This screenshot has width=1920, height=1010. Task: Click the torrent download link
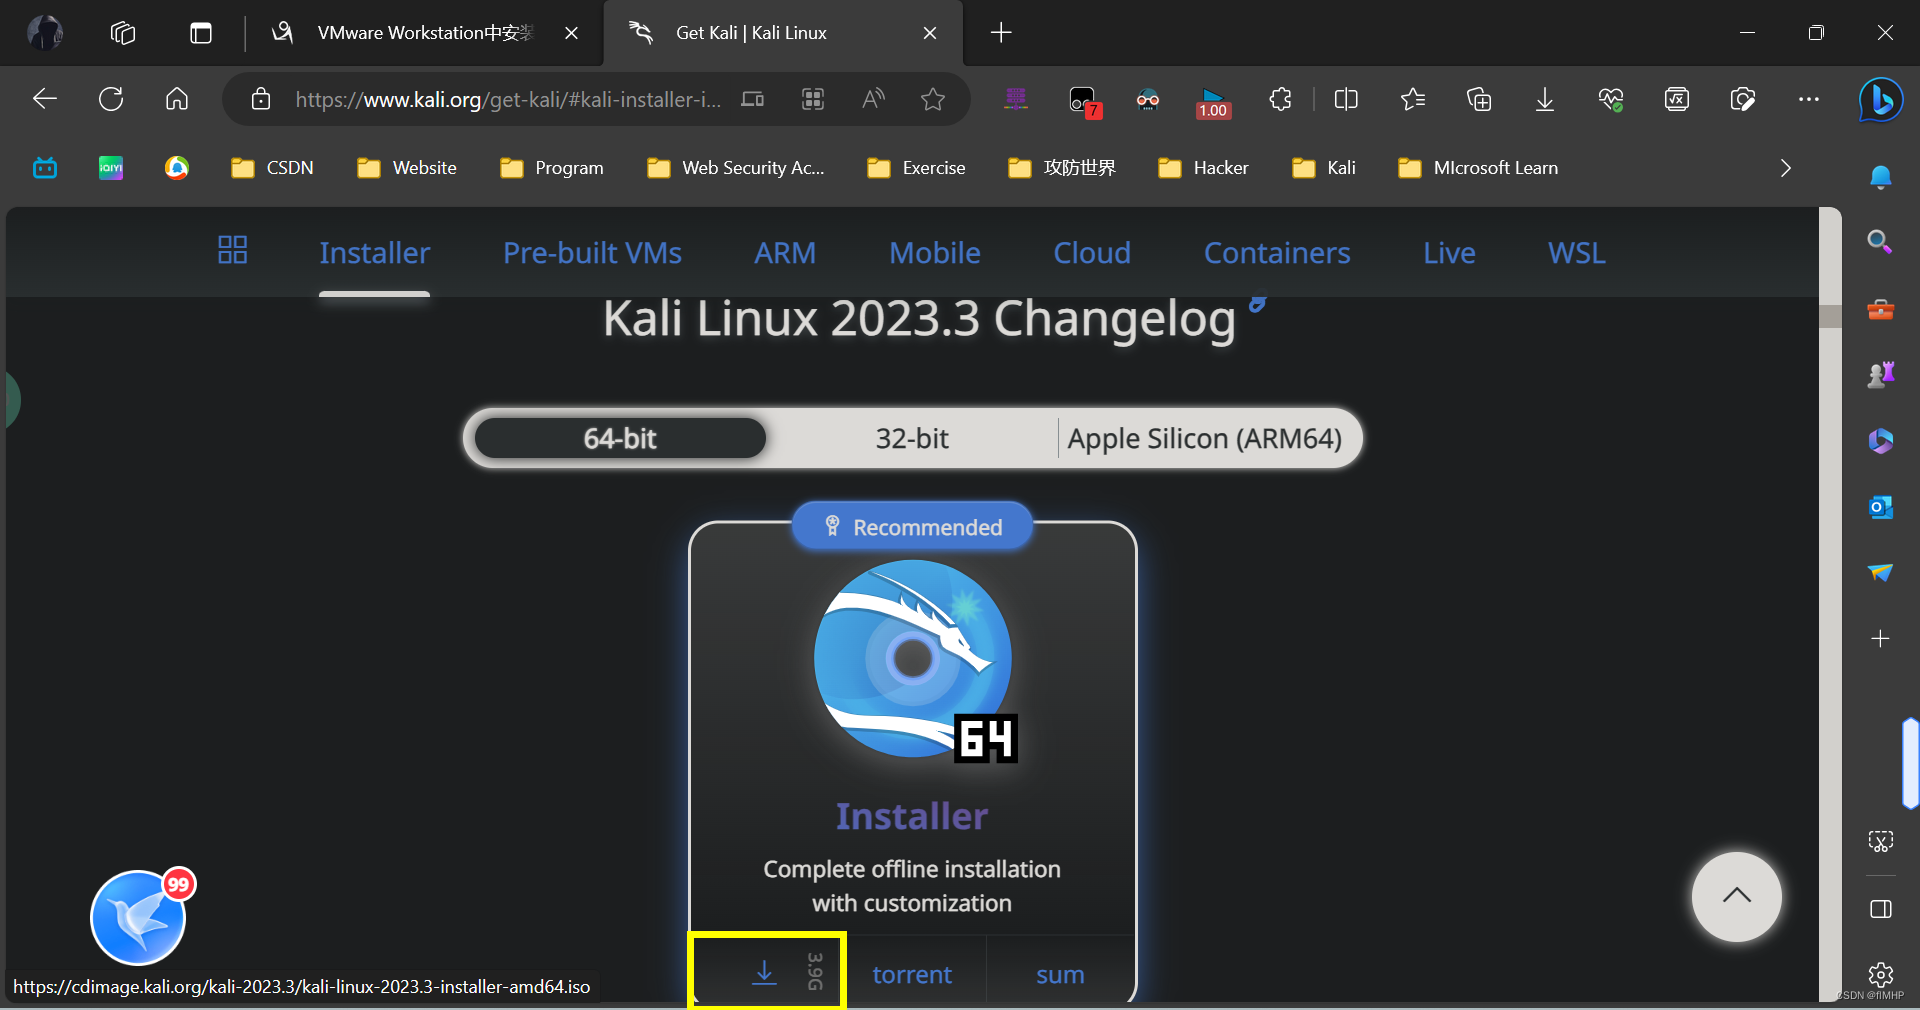[x=911, y=974]
